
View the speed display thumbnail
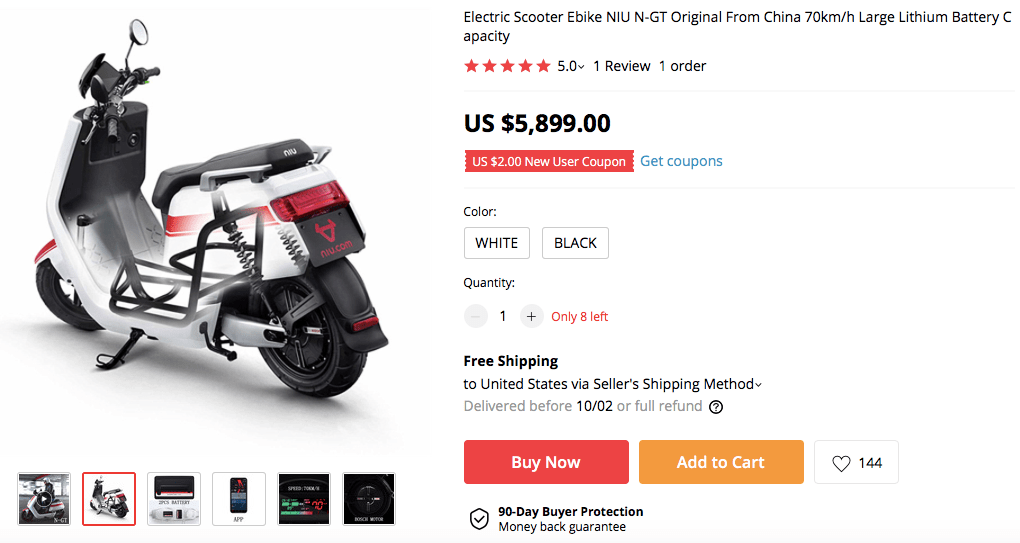pos(304,498)
